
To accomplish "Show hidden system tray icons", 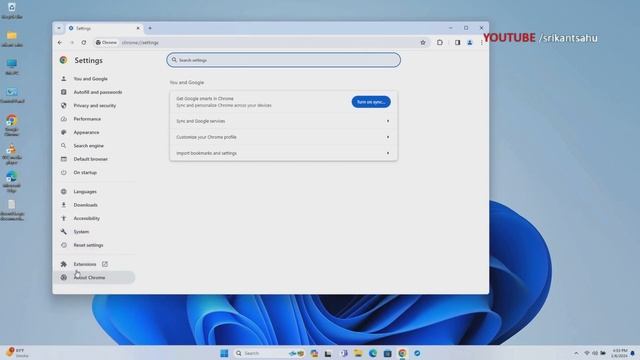I will click(576, 353).
